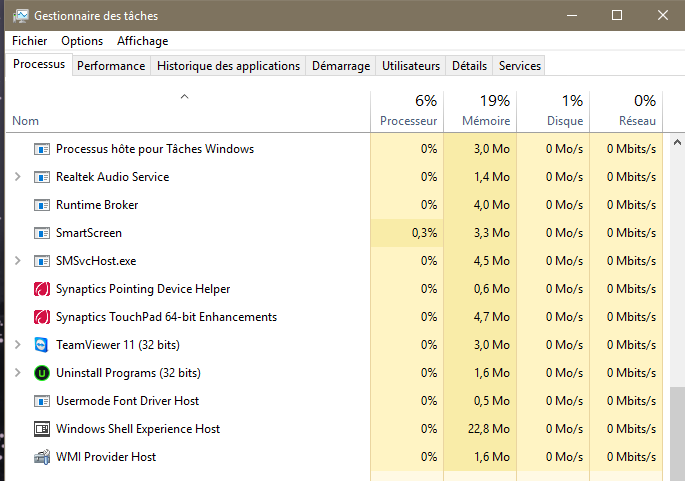Expand the SMSvcHost.exe process group
685x481 pixels.
point(17,261)
